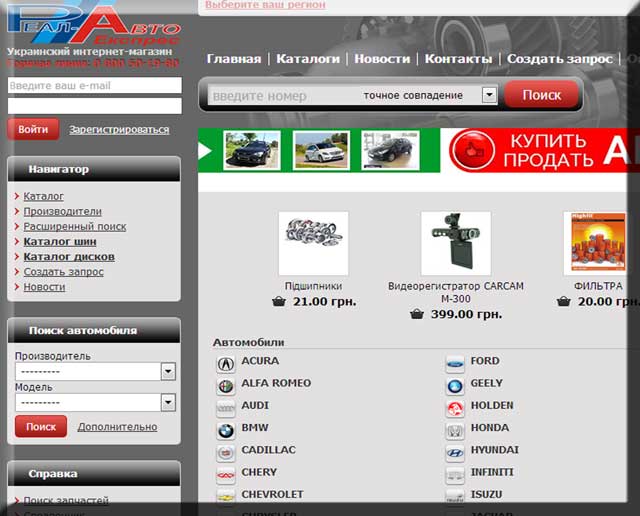Click the Alfa Romeo logo icon
This screenshot has width=640, height=516.
[x=226, y=386]
